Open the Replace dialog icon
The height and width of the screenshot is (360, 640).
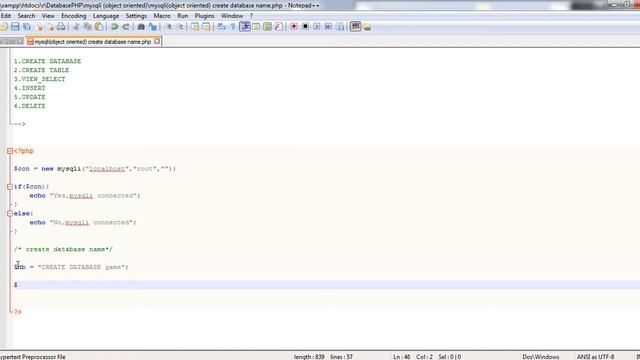point(153,27)
